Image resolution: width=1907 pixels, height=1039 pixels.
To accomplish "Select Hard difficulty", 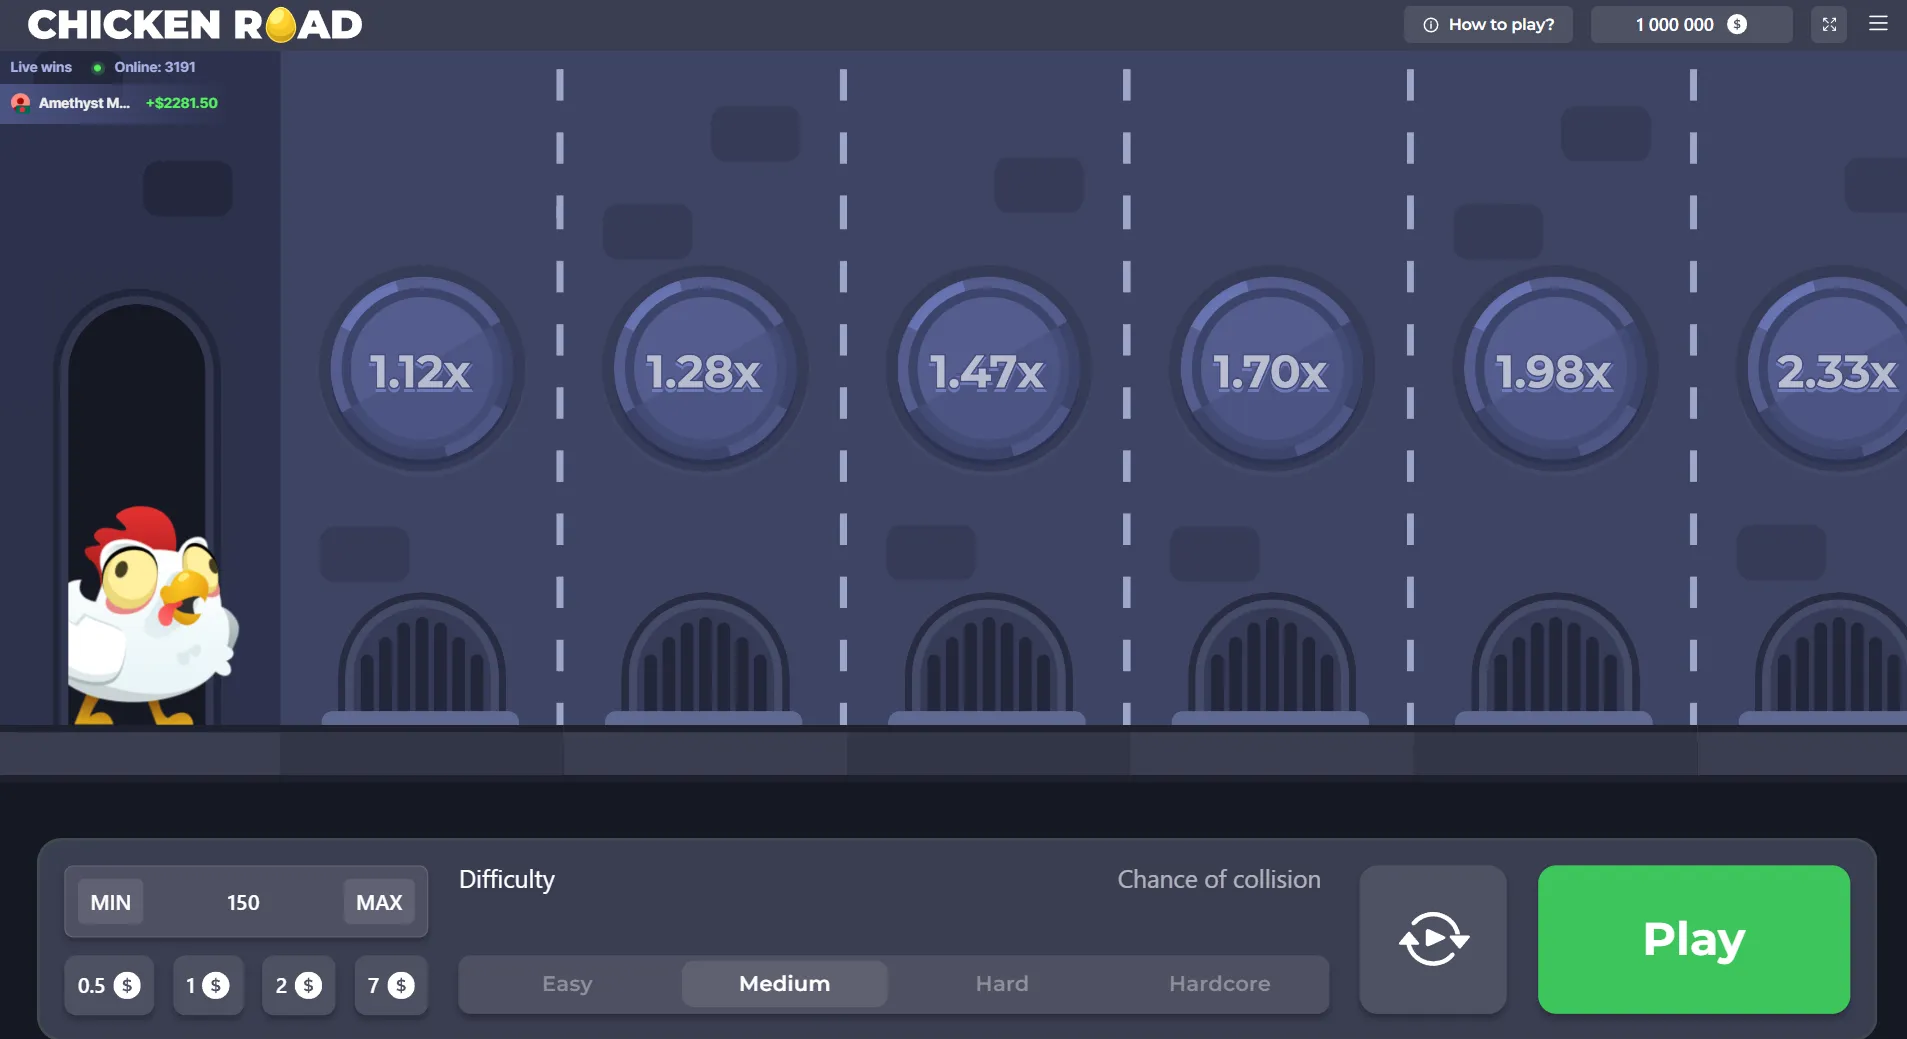I will [1002, 984].
